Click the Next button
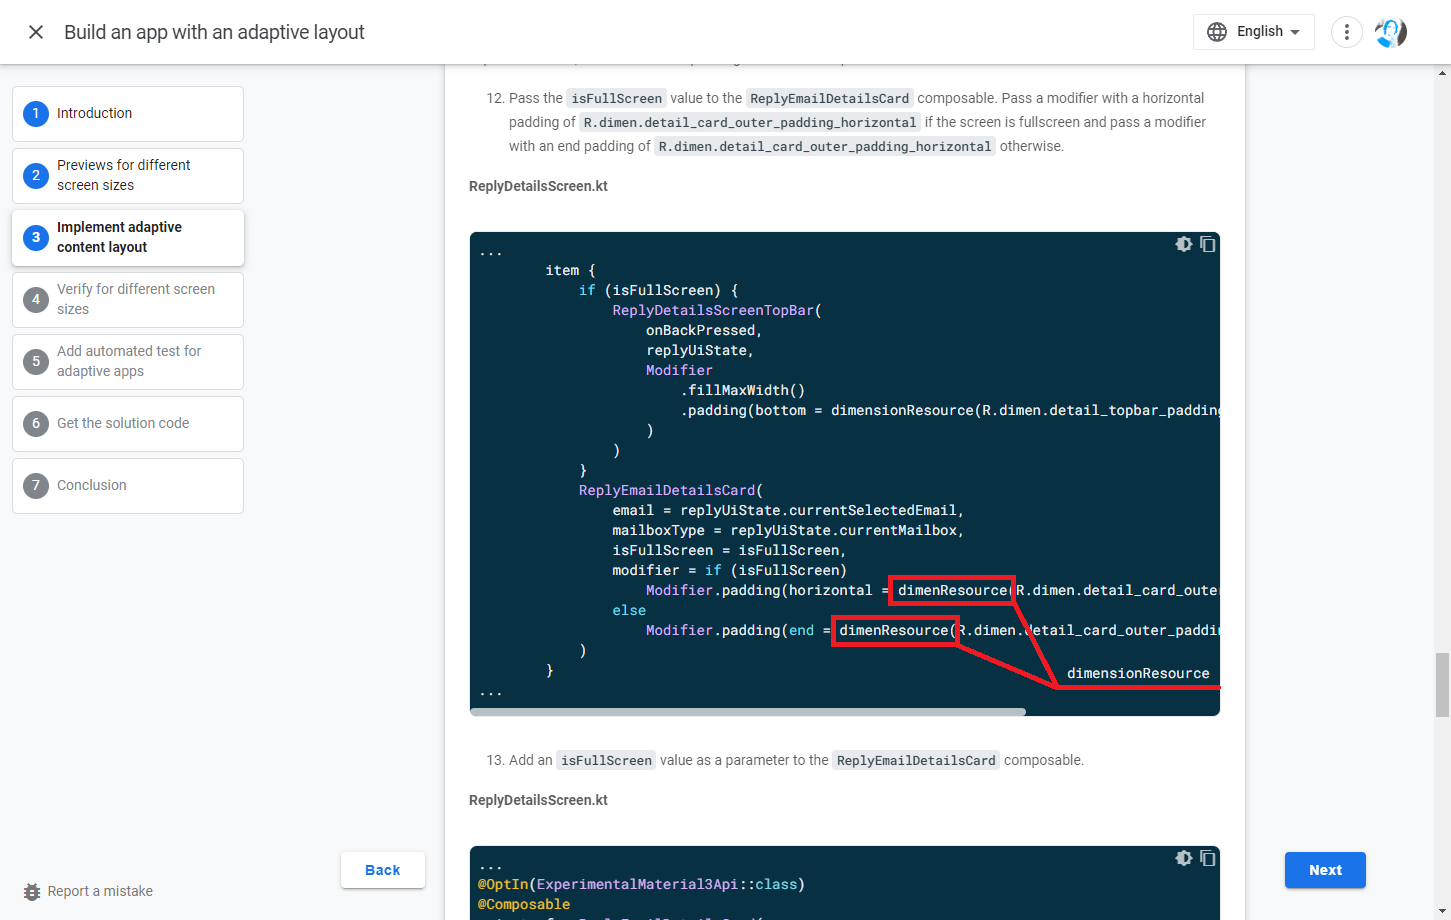The height and width of the screenshot is (920, 1451). 1325,870
